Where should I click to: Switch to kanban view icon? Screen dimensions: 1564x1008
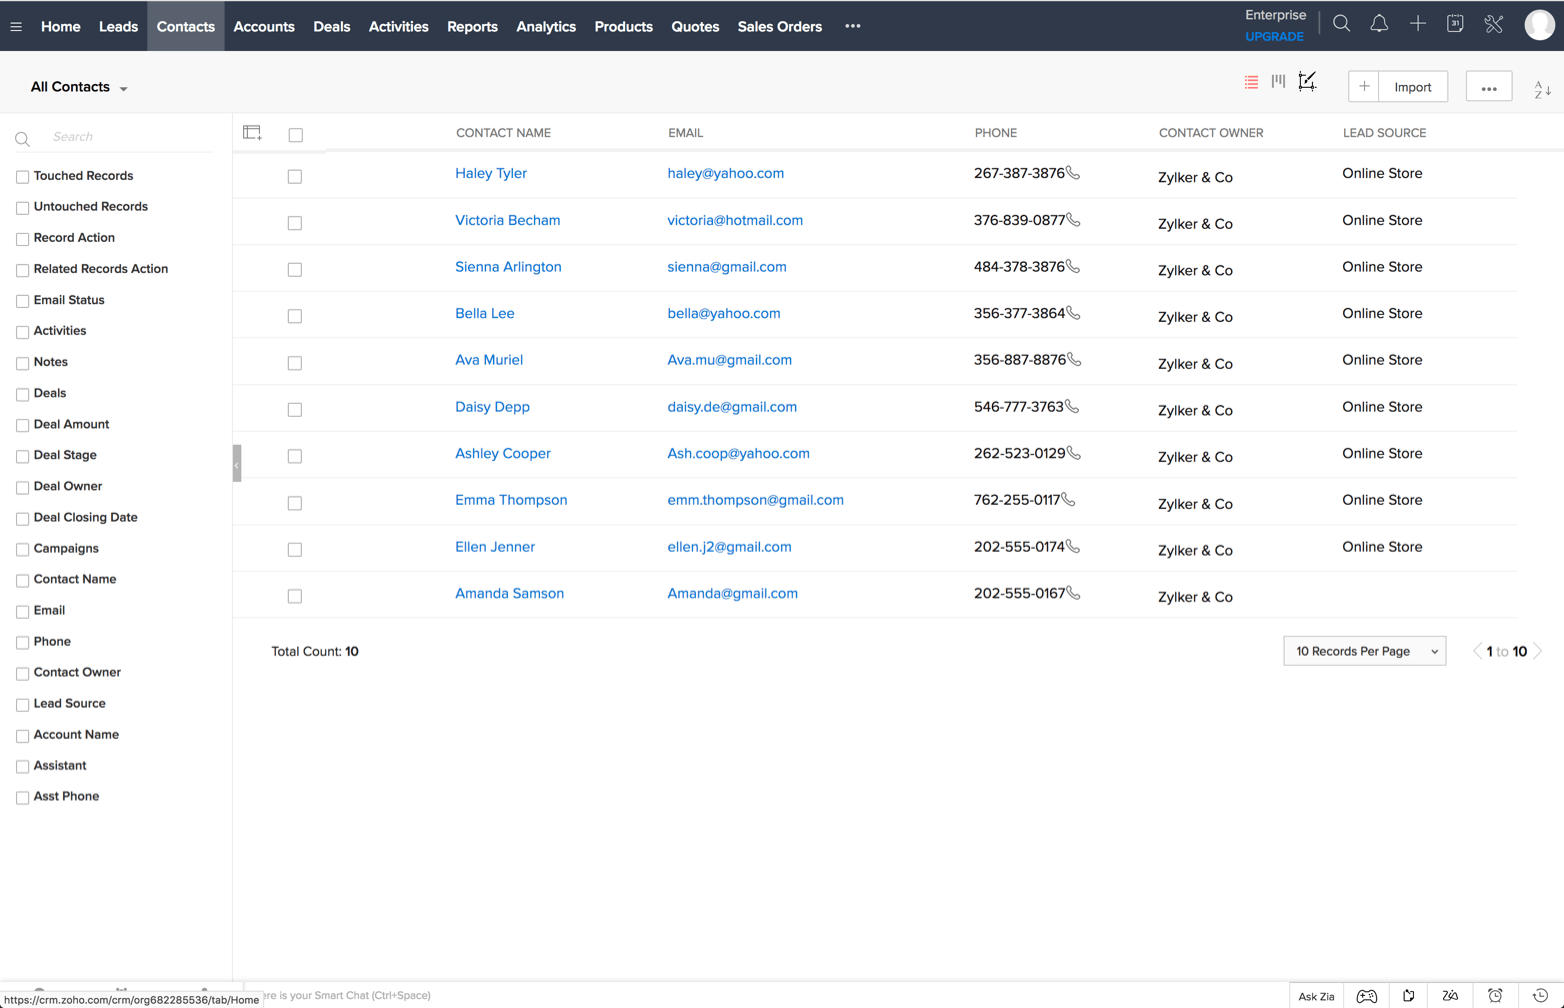pos(1278,82)
